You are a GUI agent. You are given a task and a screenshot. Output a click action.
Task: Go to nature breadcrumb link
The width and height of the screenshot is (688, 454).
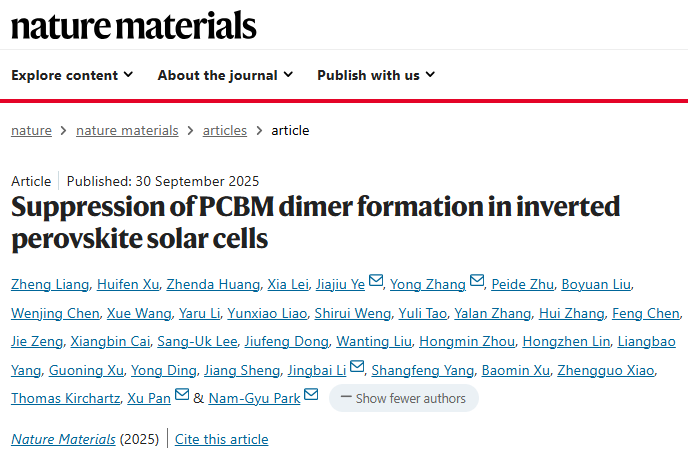tap(31, 130)
